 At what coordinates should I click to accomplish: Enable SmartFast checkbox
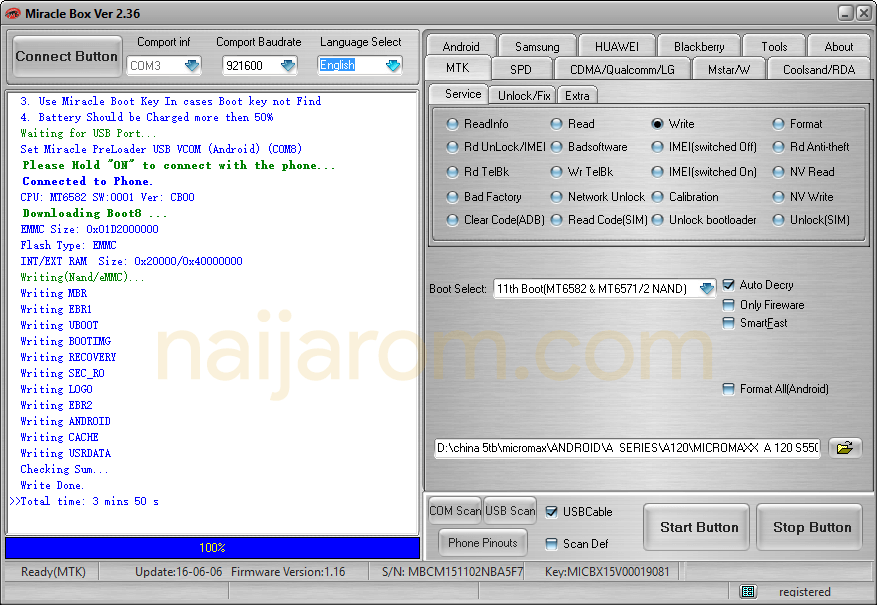pos(728,323)
